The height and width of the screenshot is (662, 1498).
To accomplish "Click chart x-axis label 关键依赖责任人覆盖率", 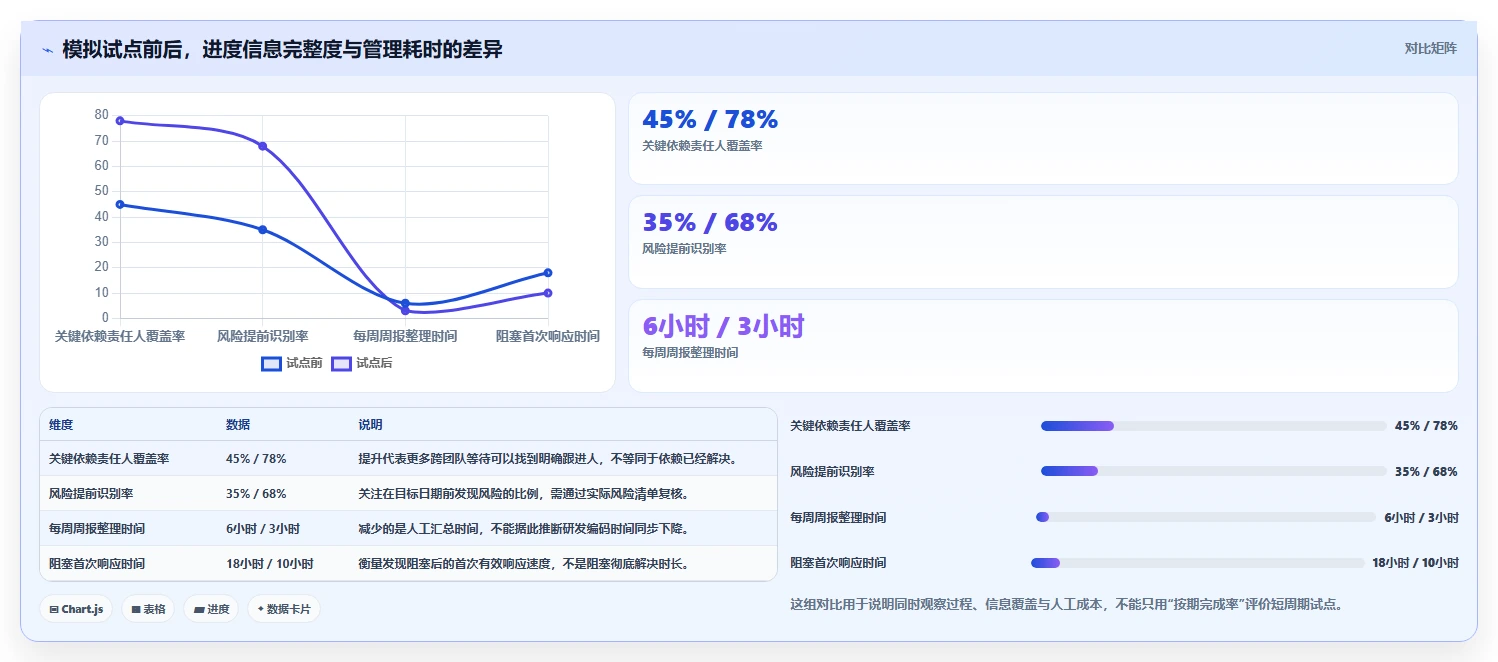I will coord(120,337).
